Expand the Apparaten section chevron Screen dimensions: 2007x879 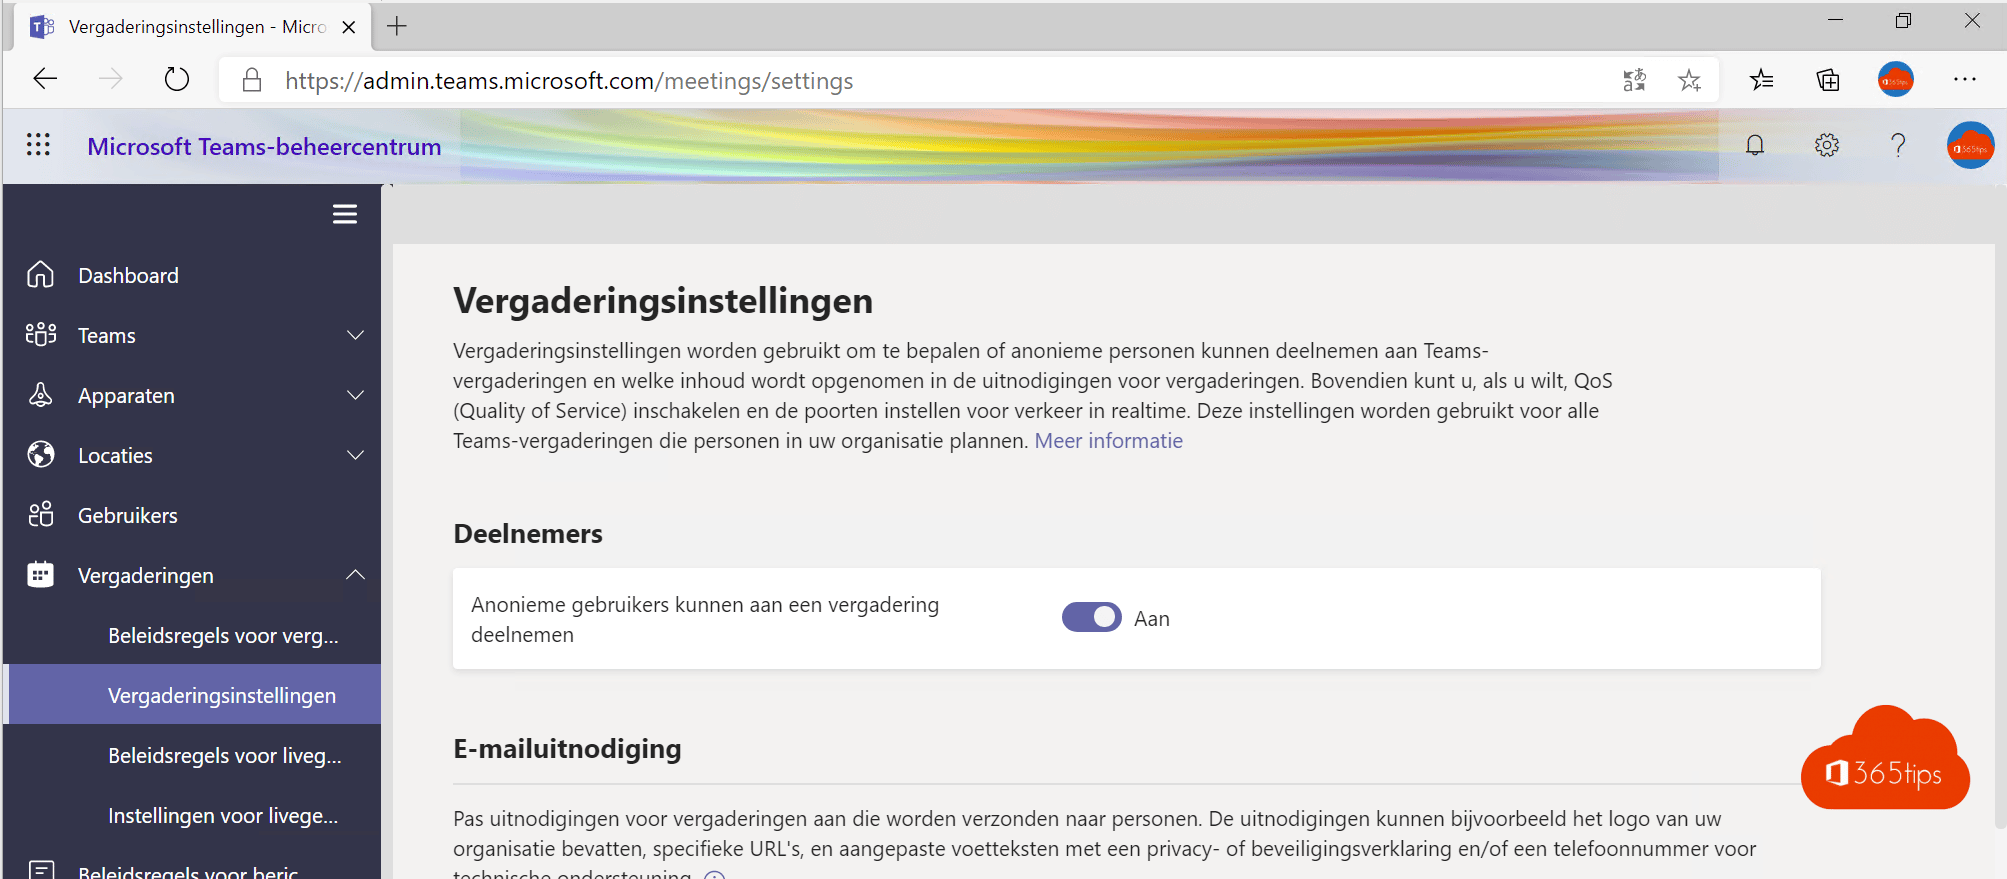point(355,394)
